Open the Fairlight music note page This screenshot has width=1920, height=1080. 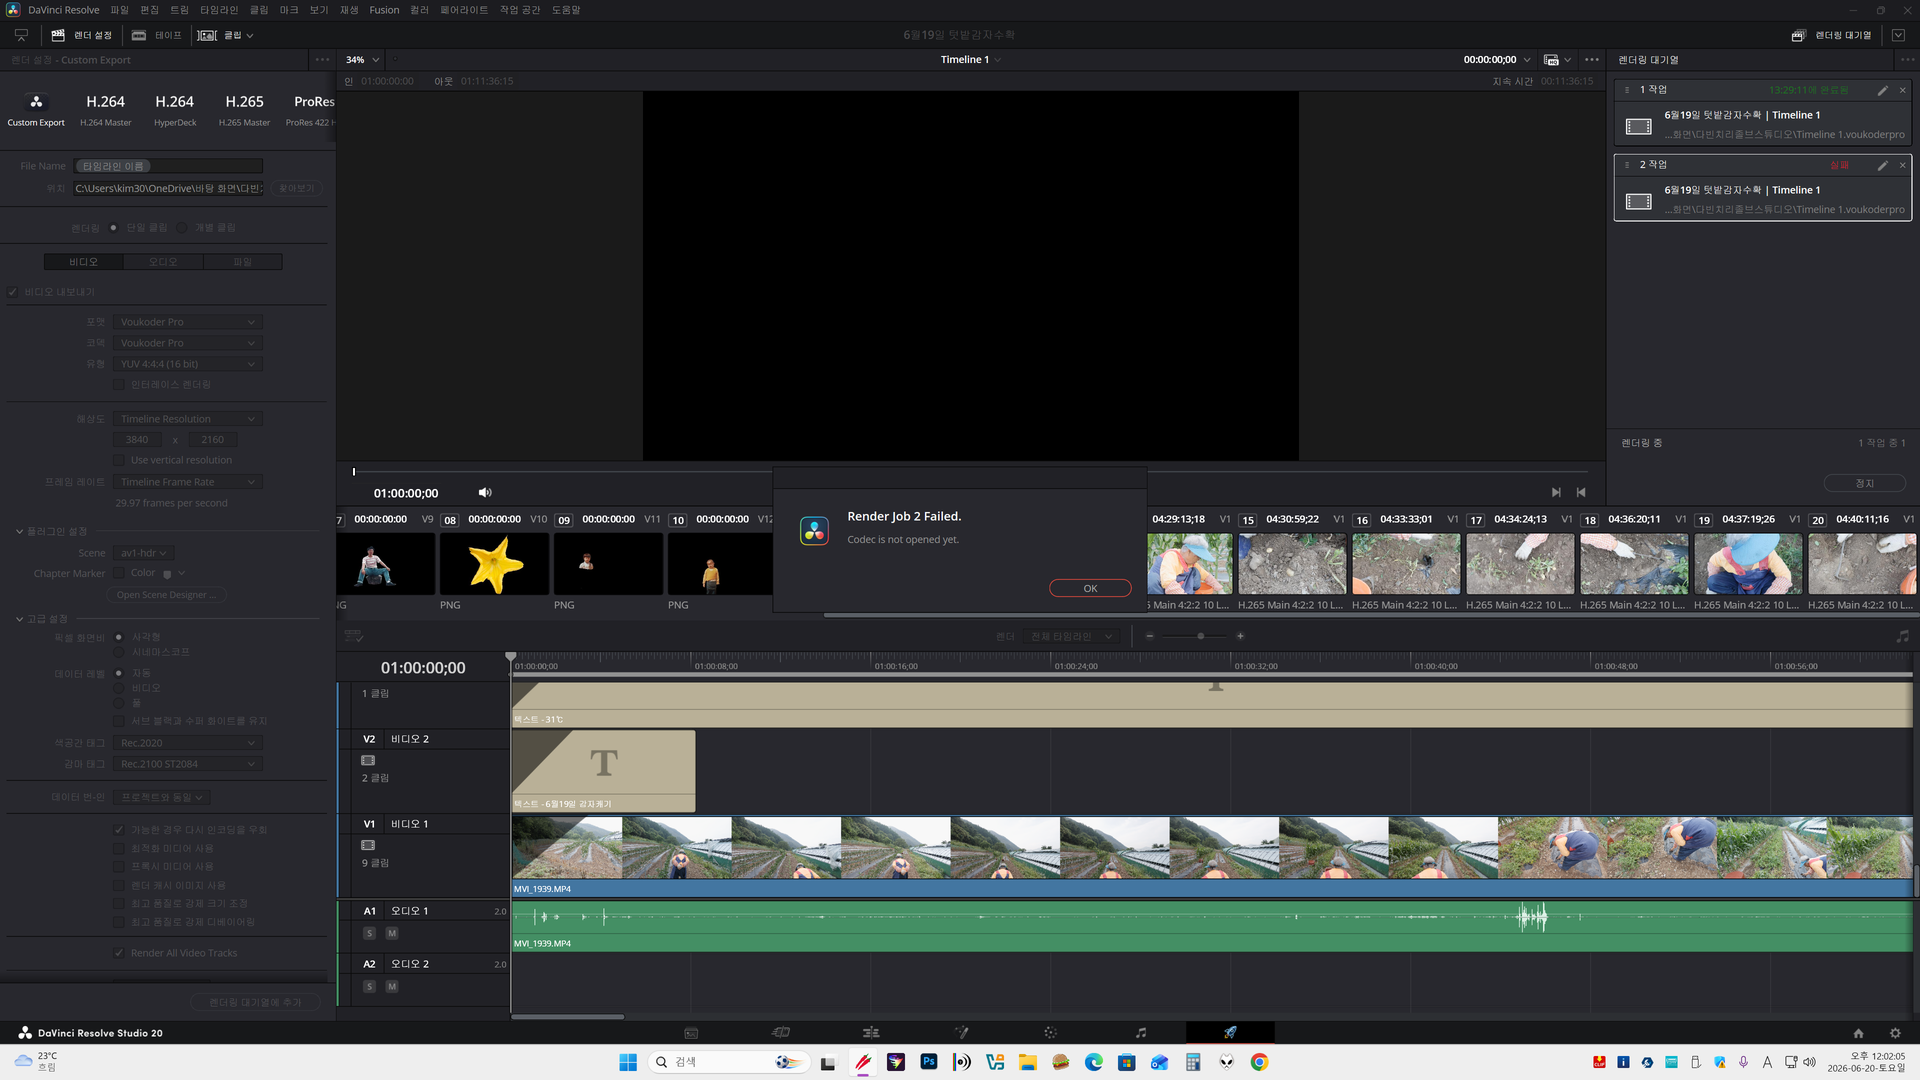click(1141, 1033)
